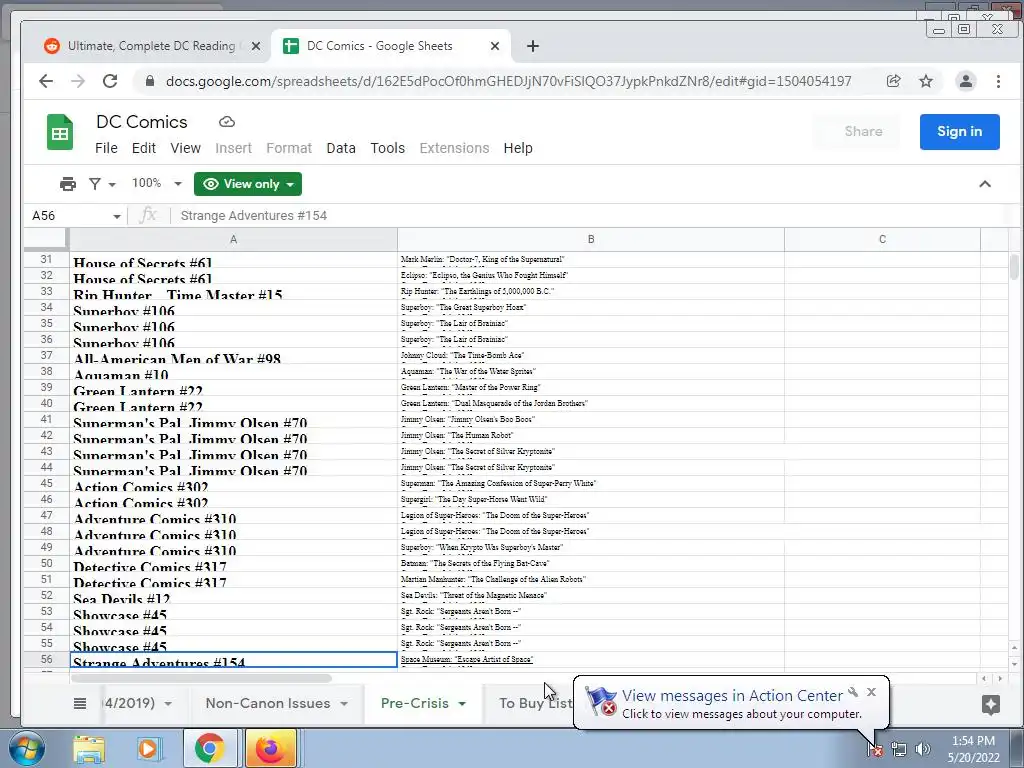Open the File menu
This screenshot has width=1024, height=768.
pos(106,148)
